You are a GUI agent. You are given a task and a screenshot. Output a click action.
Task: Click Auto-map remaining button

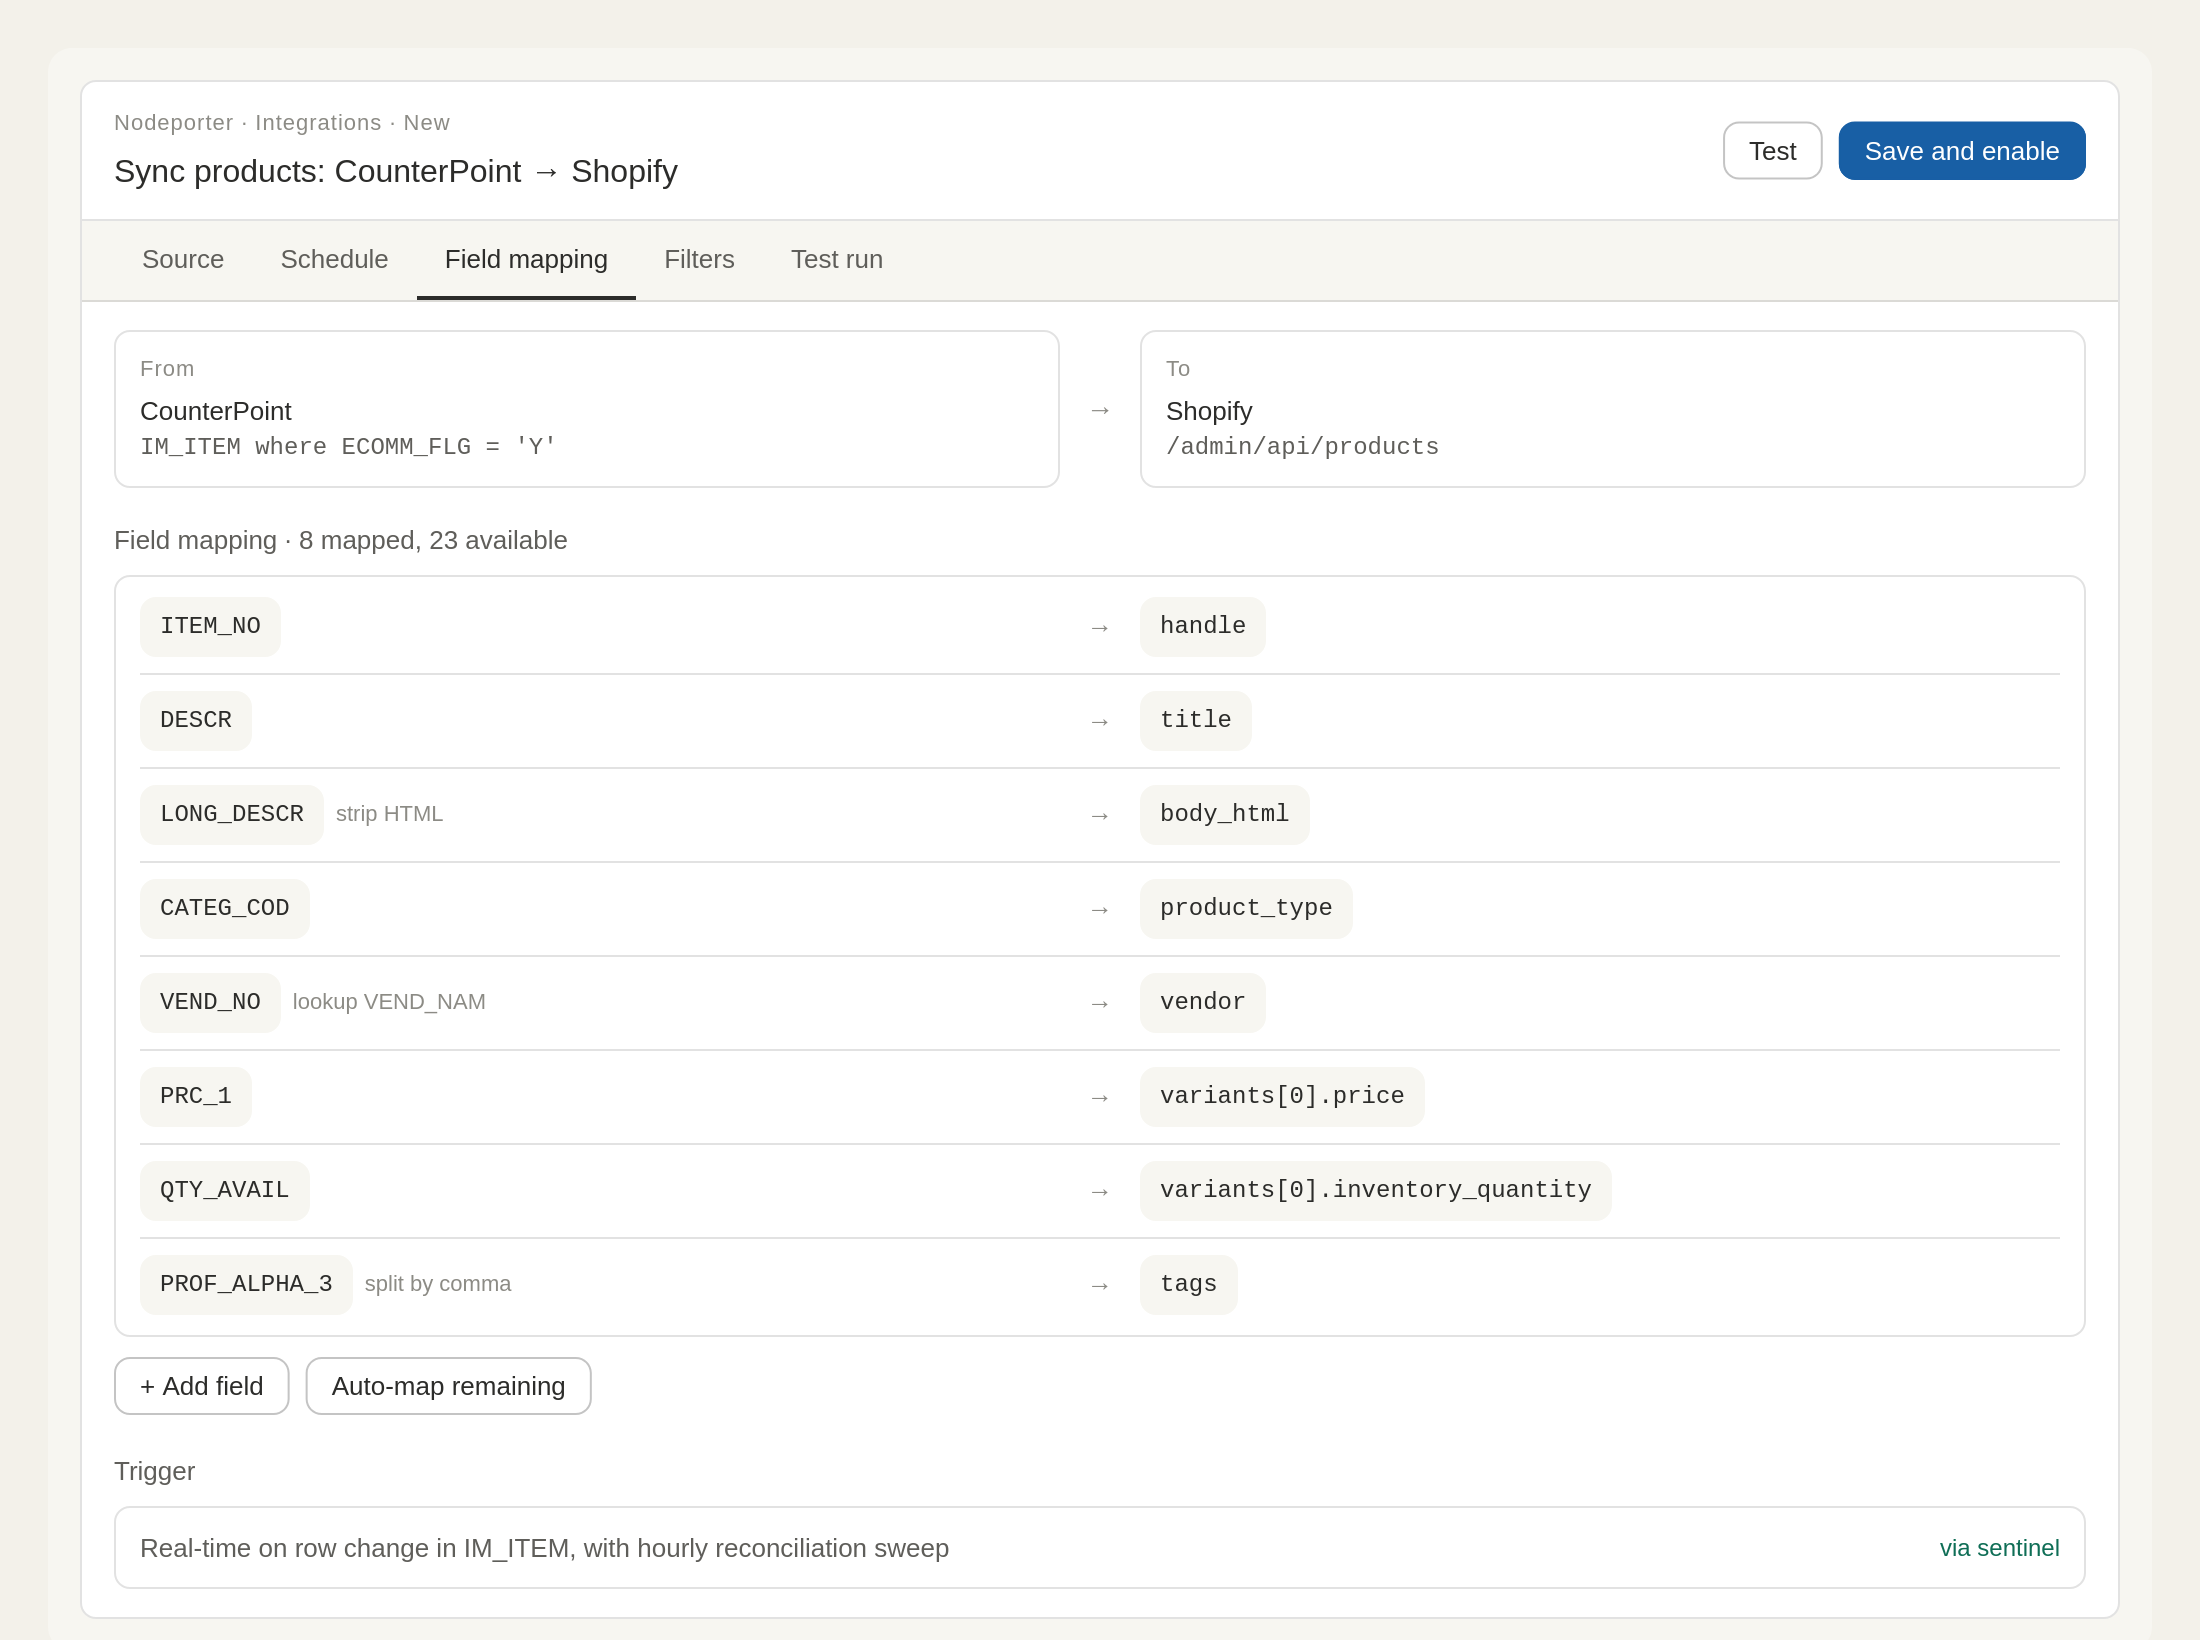tap(448, 1386)
